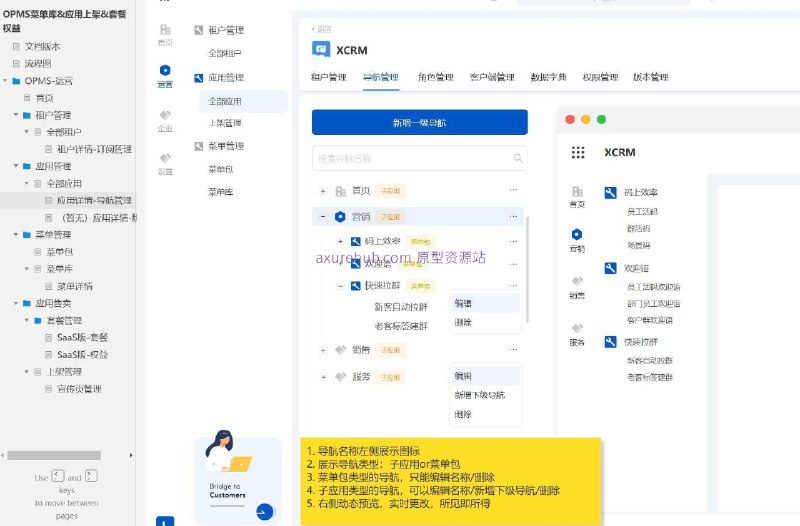Click the 销售 icon in the preview sidebar
This screenshot has height=526, width=800.
click(x=577, y=281)
